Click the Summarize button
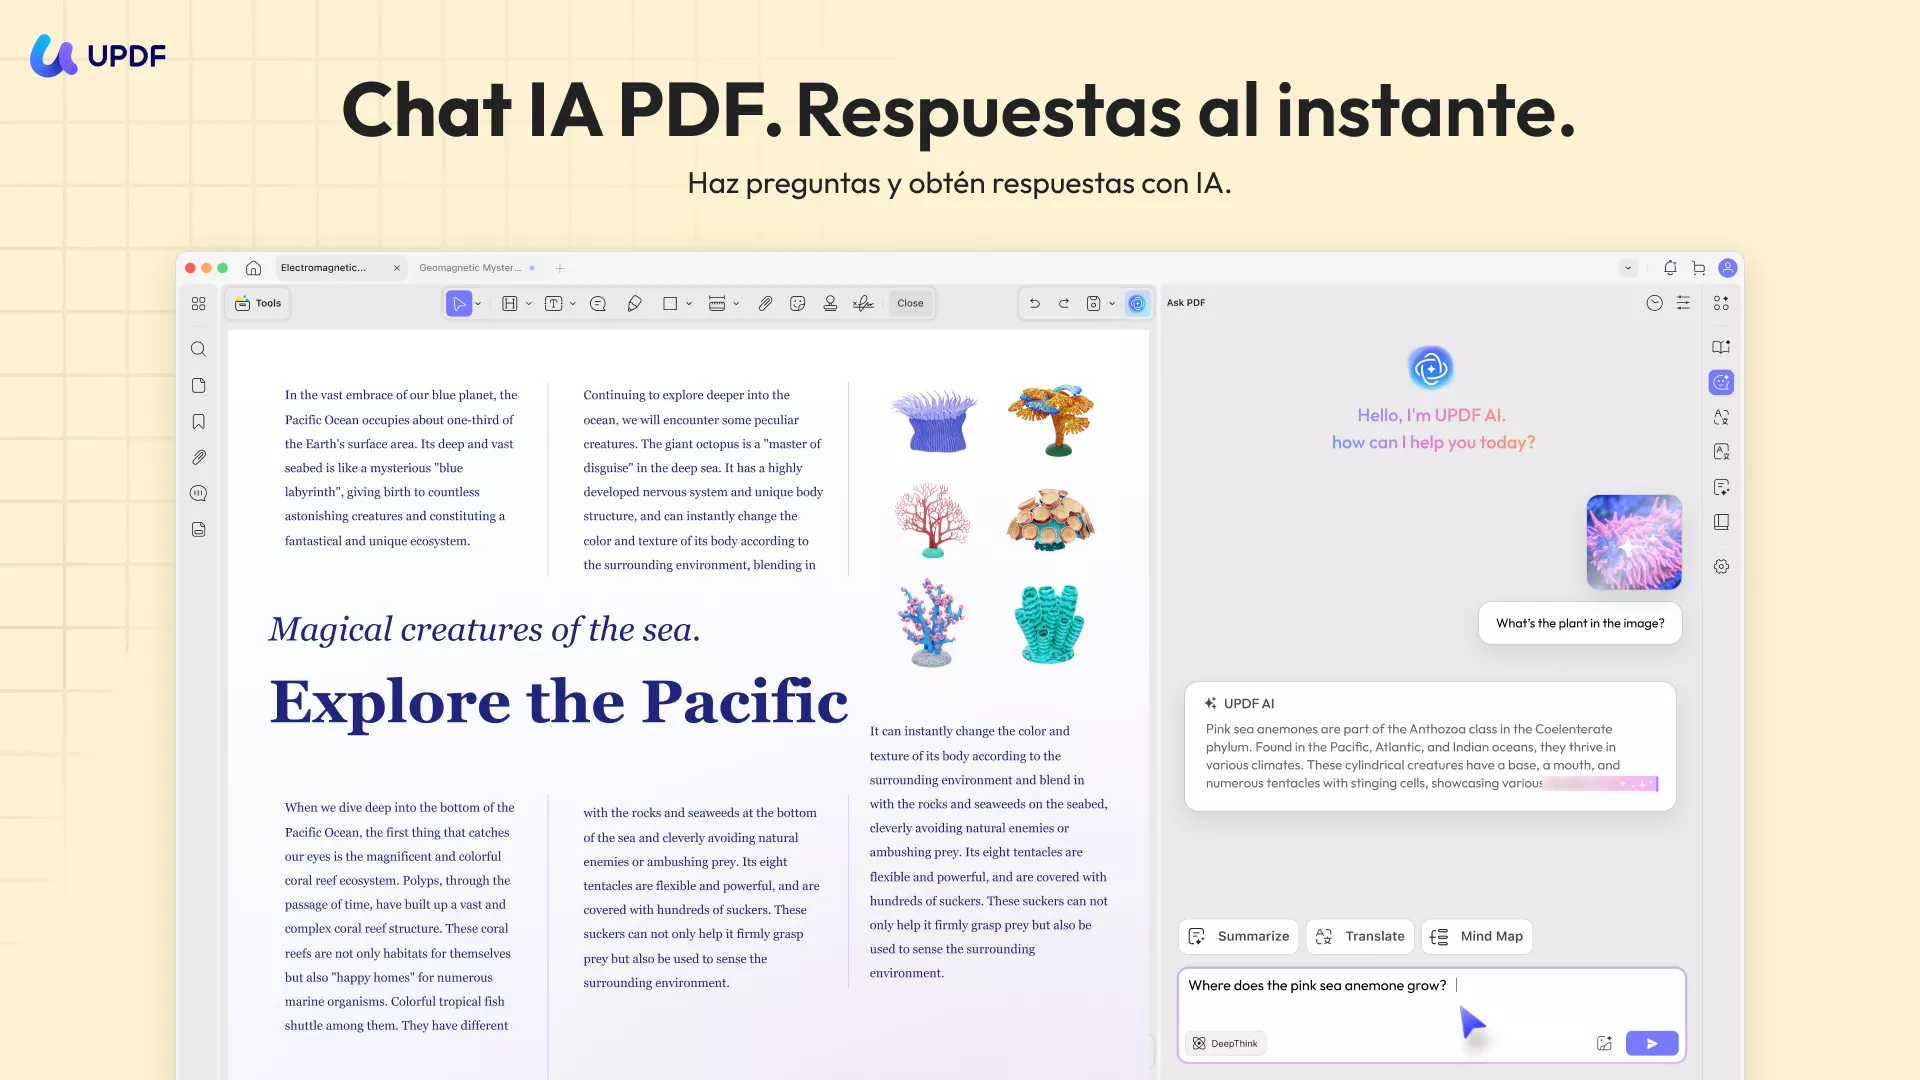Viewport: 1920px width, 1080px height. 1239,936
